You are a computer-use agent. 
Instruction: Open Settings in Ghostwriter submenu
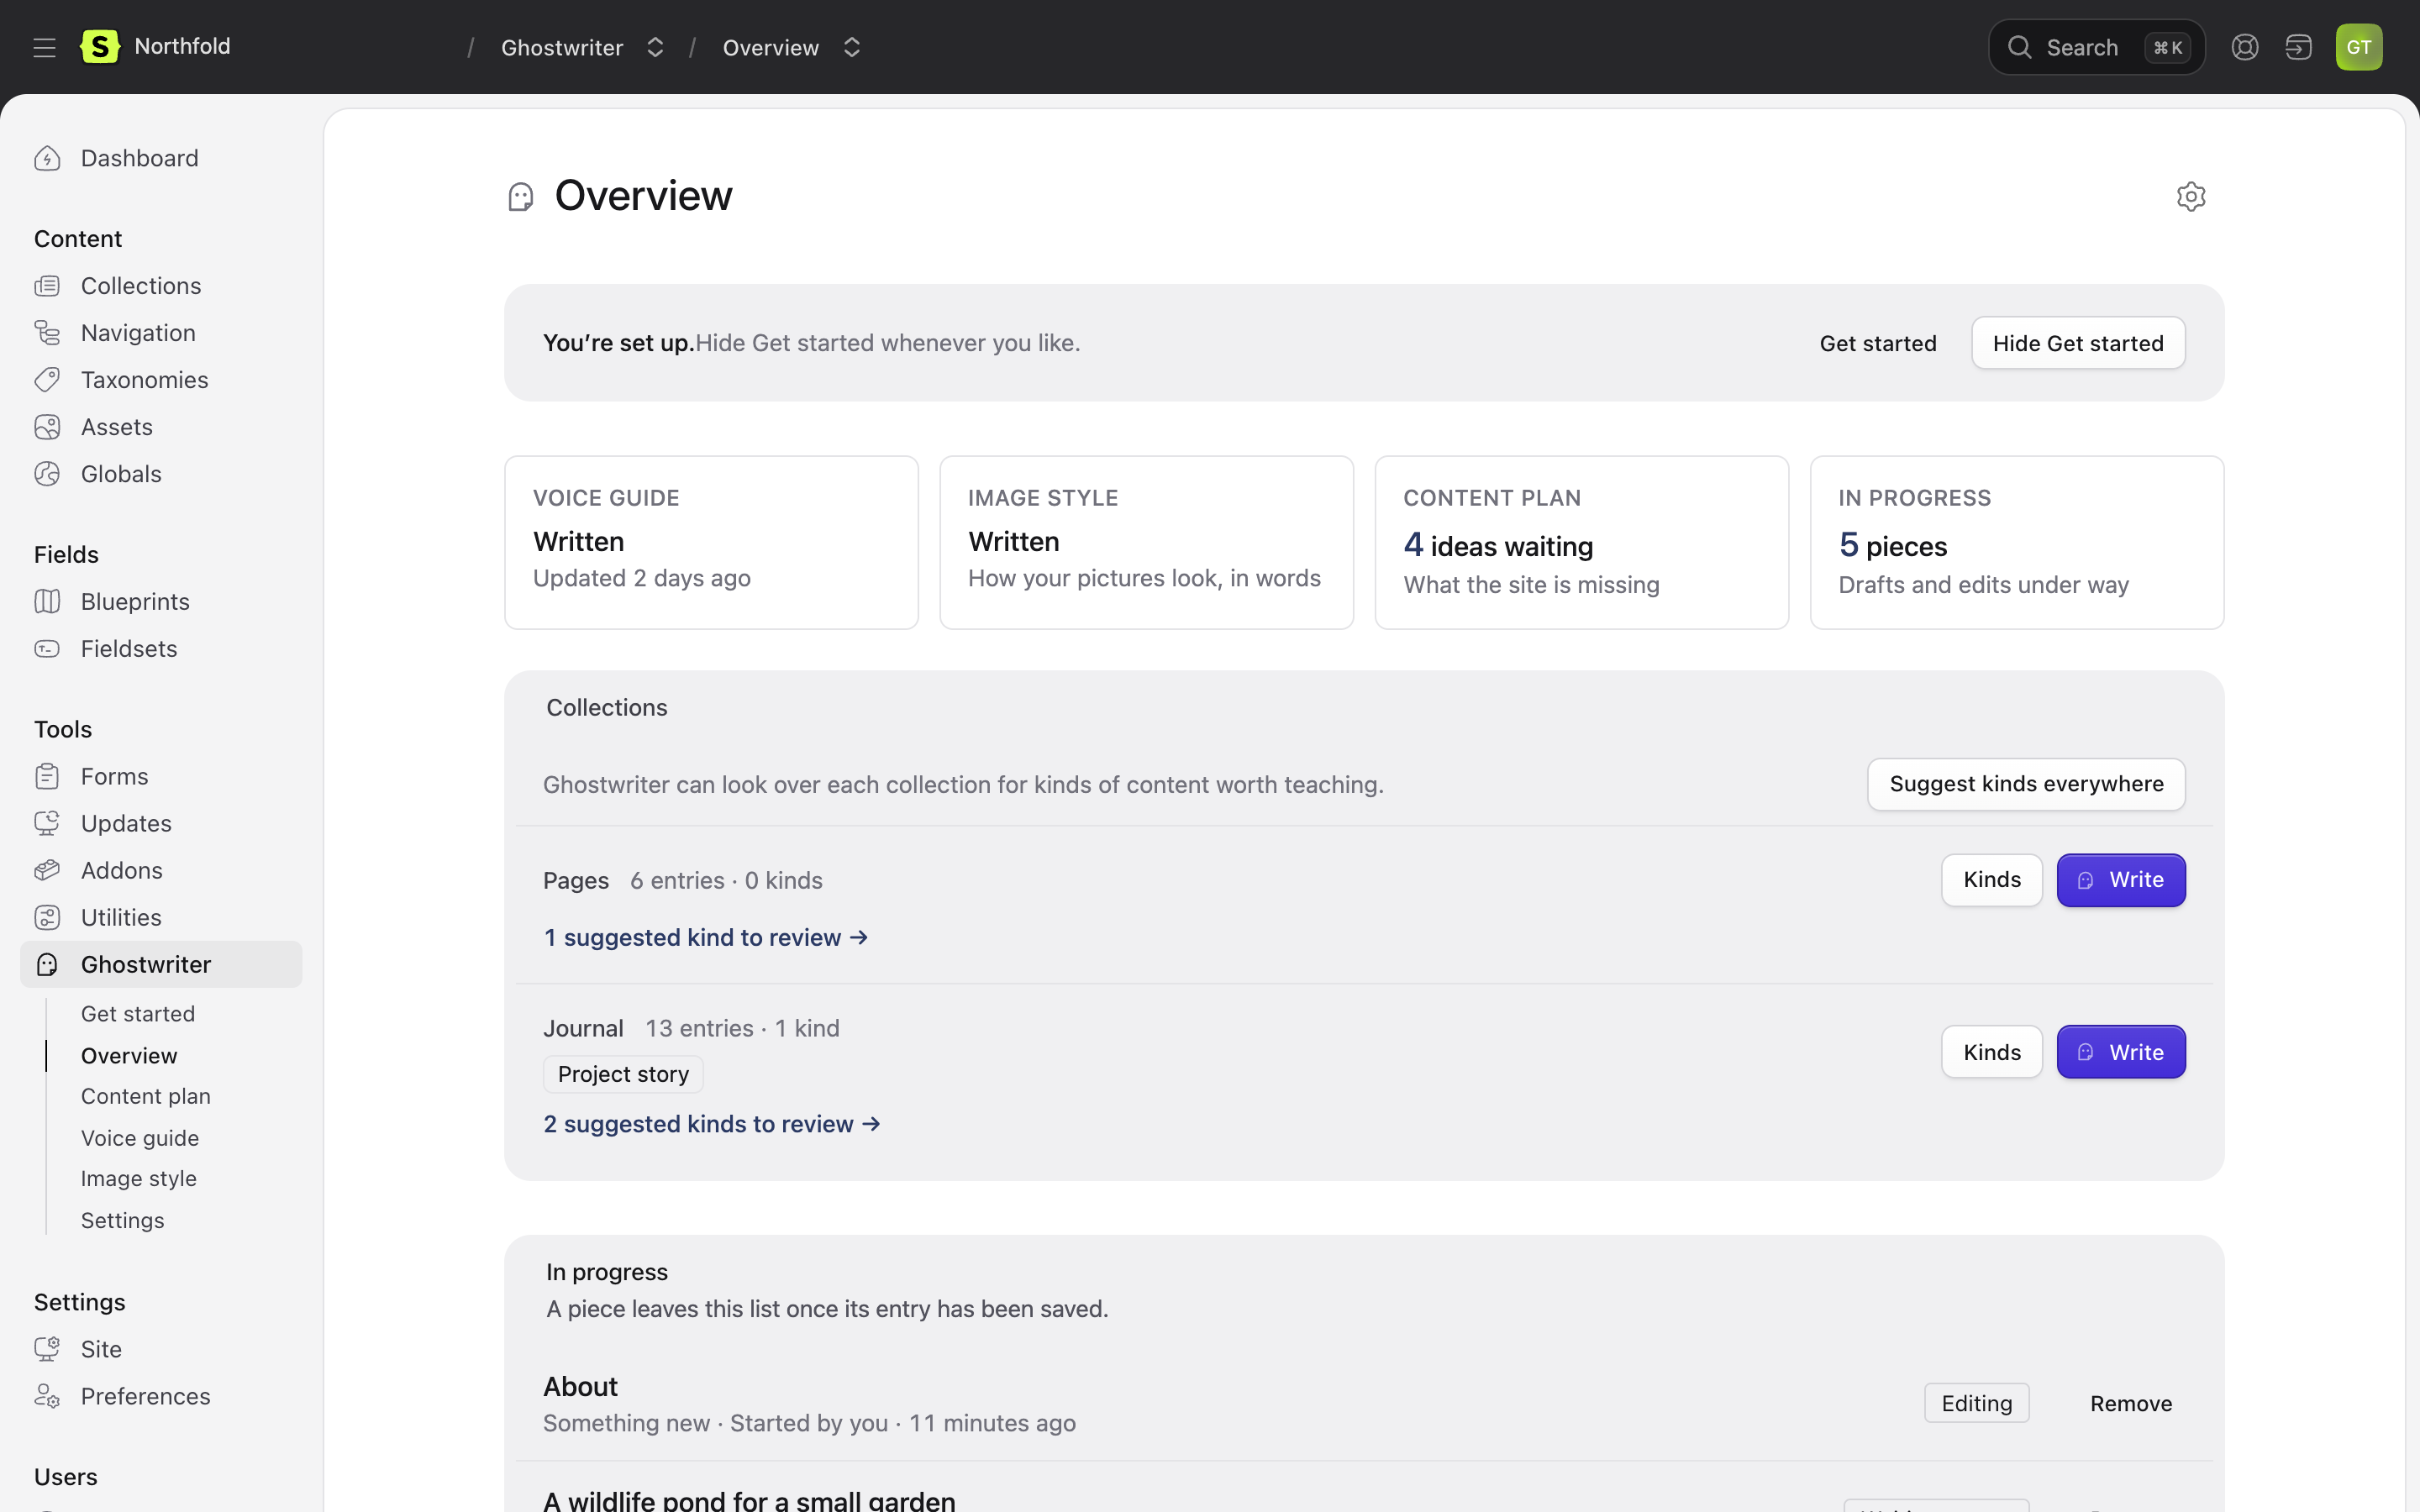point(123,1220)
